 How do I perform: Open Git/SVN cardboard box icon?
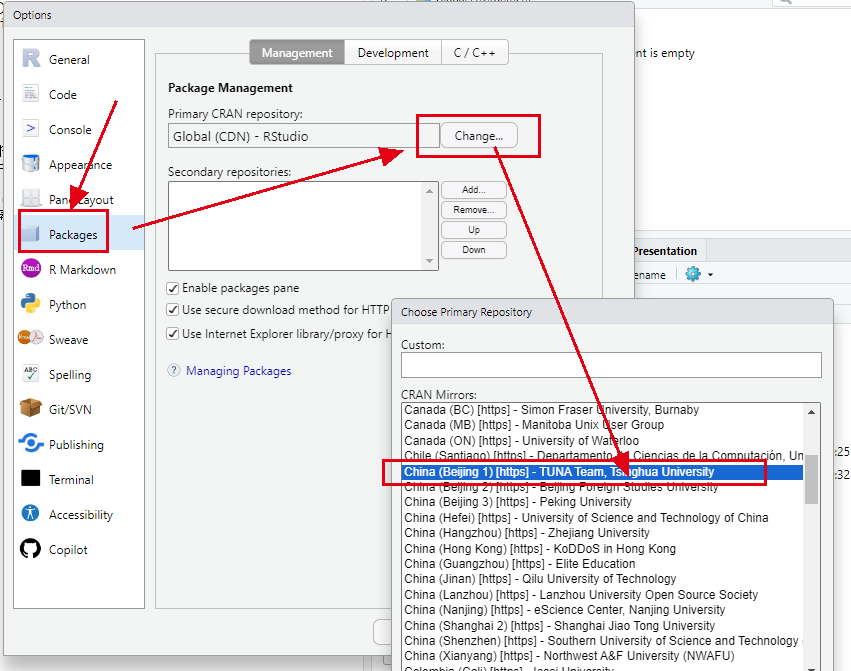[x=31, y=408]
